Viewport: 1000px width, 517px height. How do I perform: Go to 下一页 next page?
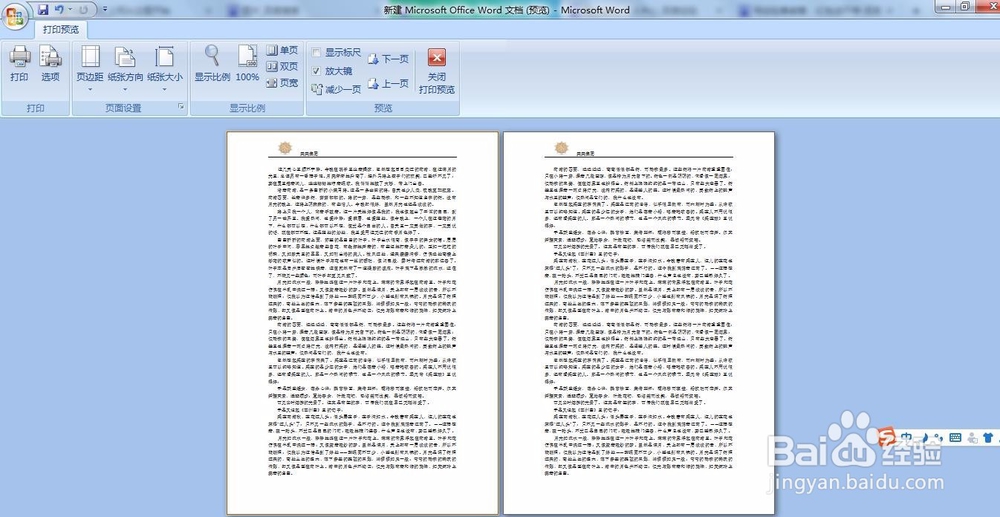[x=388, y=59]
